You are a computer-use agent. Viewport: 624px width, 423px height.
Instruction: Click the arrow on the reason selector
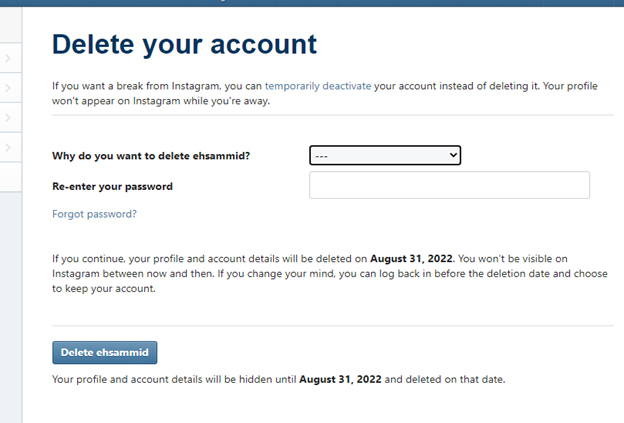[453, 155]
